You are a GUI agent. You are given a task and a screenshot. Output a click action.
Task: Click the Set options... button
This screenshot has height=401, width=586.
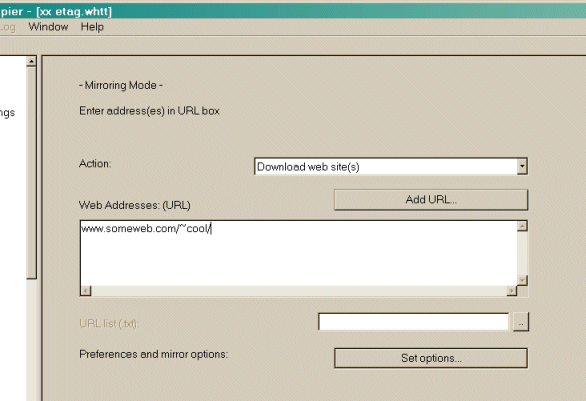pos(431,358)
